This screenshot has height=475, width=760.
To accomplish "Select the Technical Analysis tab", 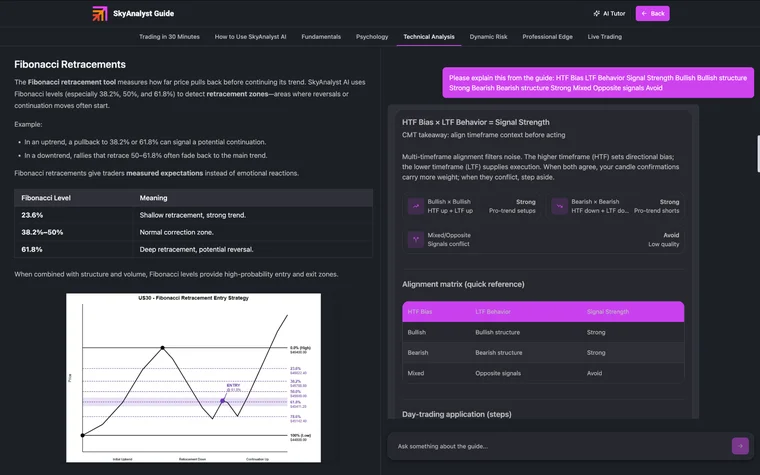I will (x=429, y=37).
